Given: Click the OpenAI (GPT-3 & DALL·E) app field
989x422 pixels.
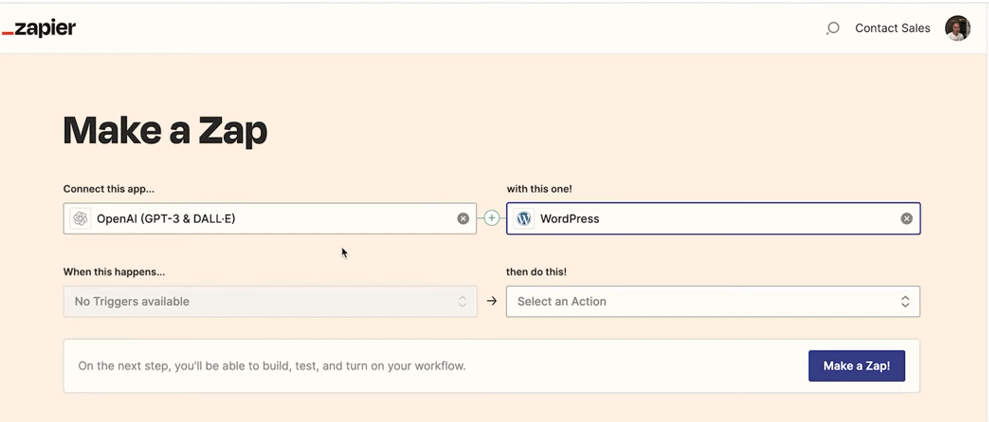Looking at the screenshot, I should [270, 219].
